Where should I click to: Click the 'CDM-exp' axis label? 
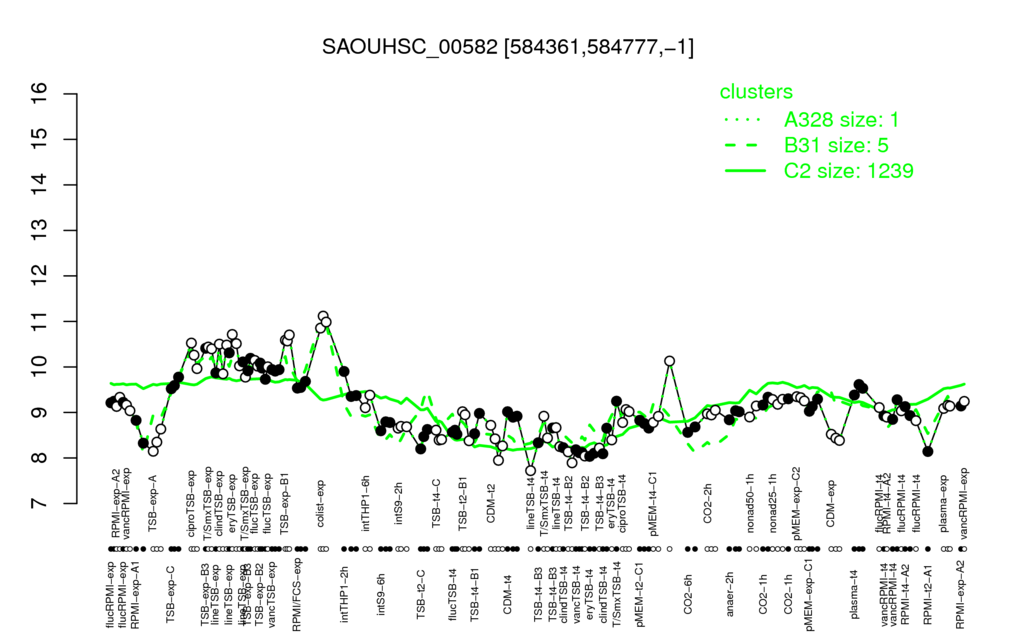click(831, 502)
